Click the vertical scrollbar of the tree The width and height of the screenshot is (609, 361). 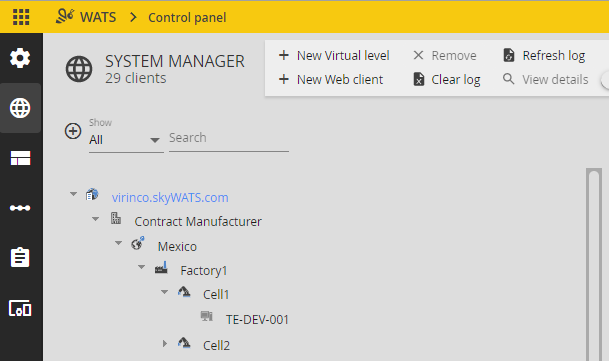coord(594,264)
